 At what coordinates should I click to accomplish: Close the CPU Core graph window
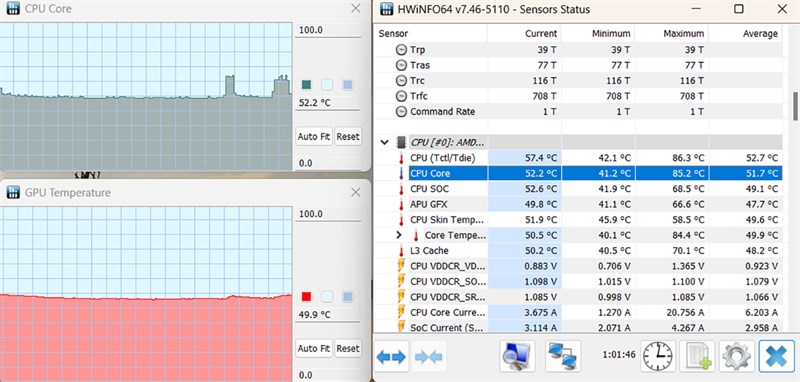coord(356,8)
